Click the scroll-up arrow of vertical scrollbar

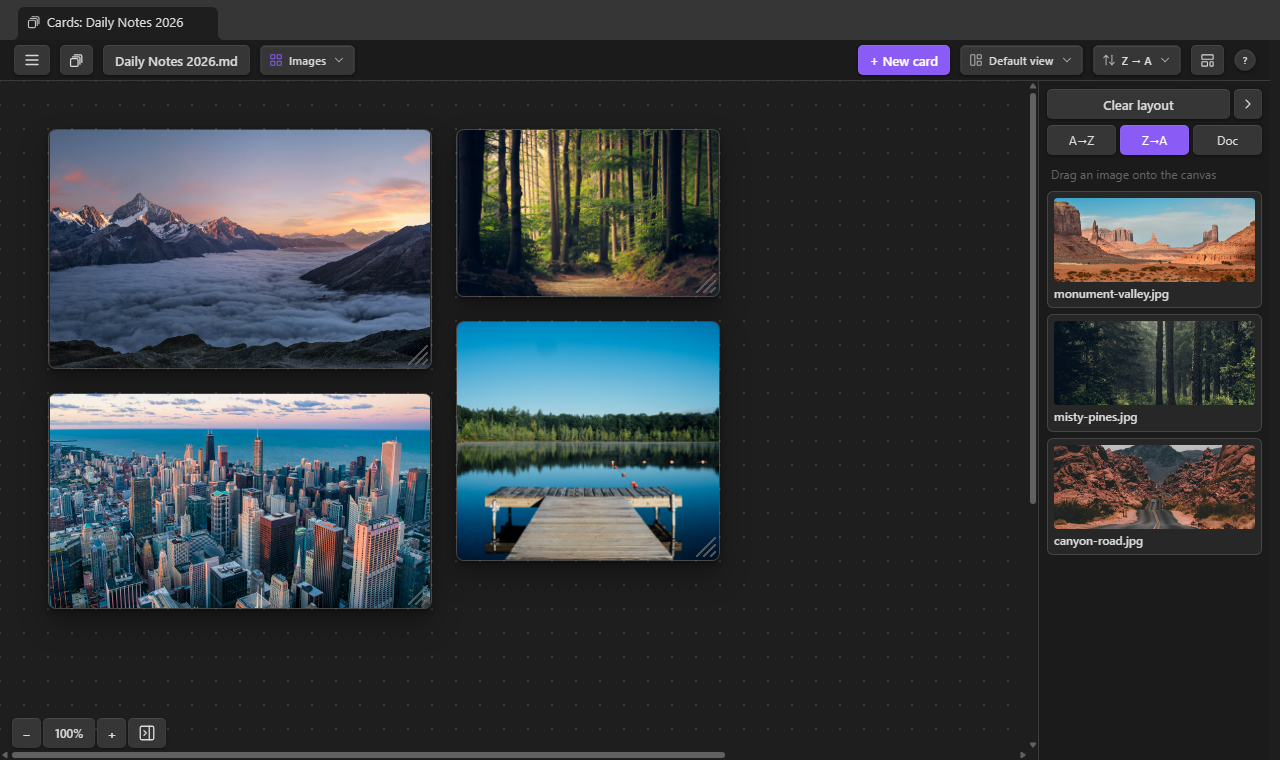pos(1033,86)
